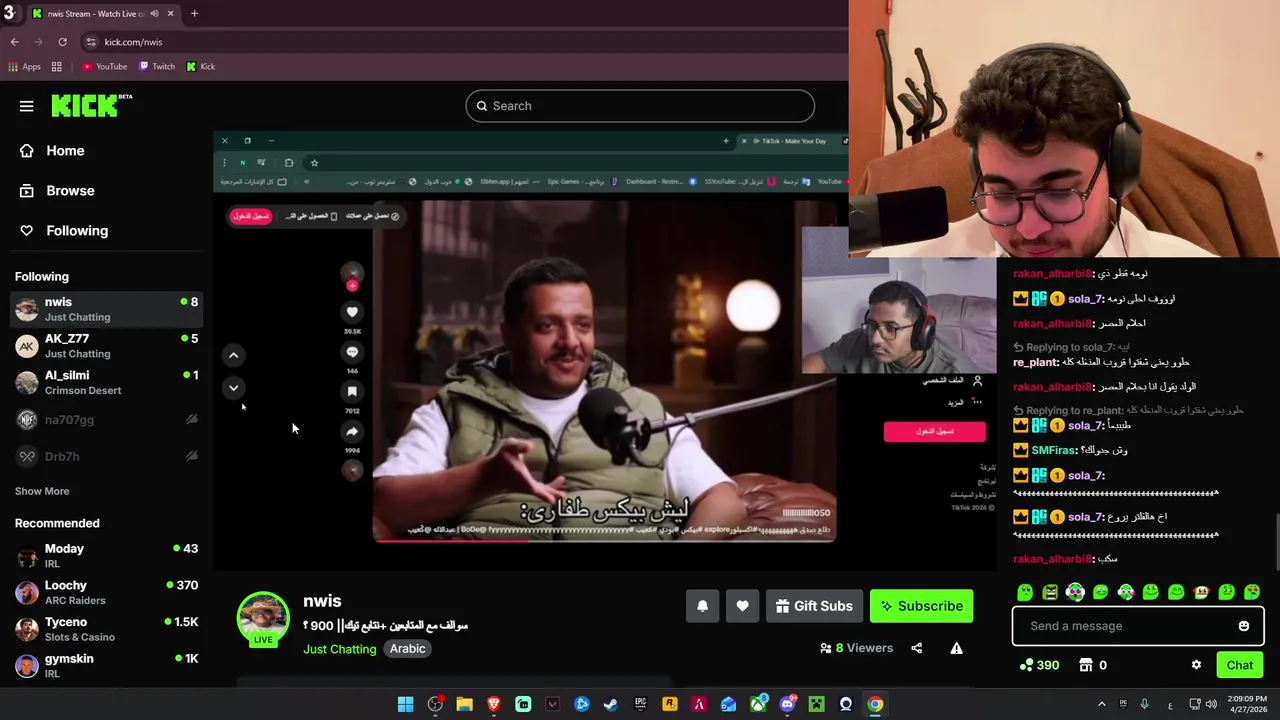Image resolution: width=1280 pixels, height=720 pixels.
Task: Open the AK_Z77 channel
Action: [106, 346]
